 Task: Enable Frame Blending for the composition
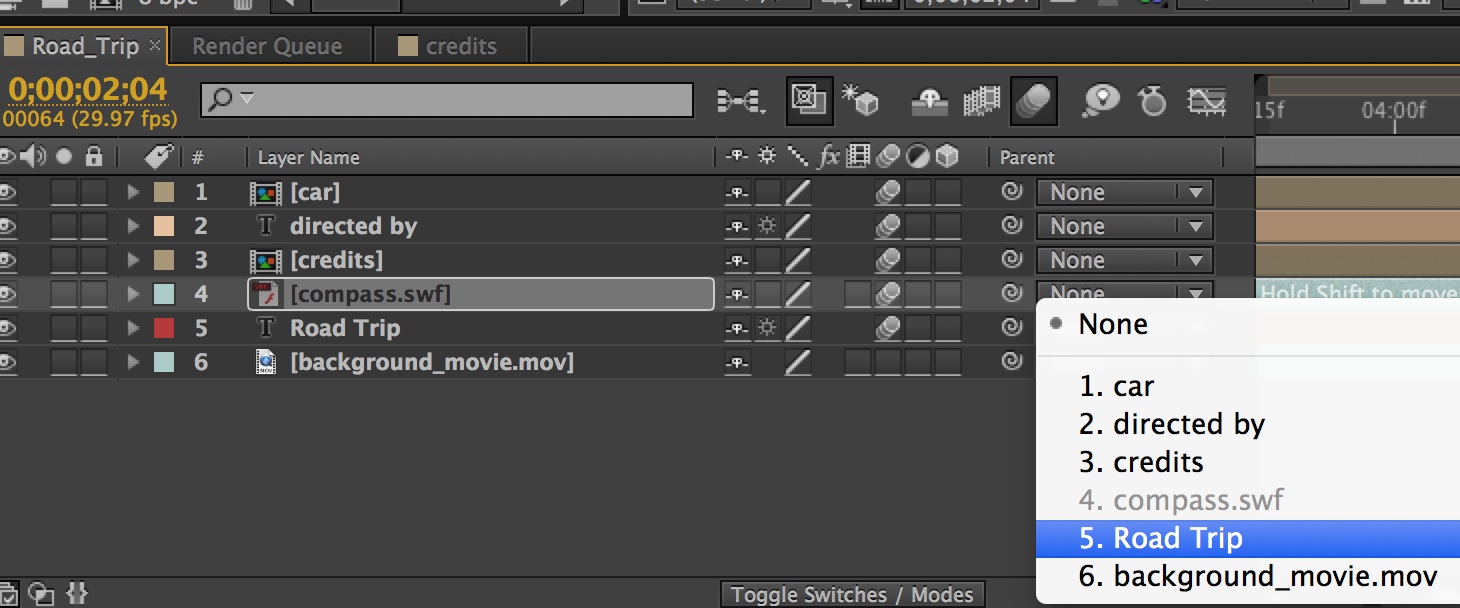pyautogui.click(x=981, y=100)
